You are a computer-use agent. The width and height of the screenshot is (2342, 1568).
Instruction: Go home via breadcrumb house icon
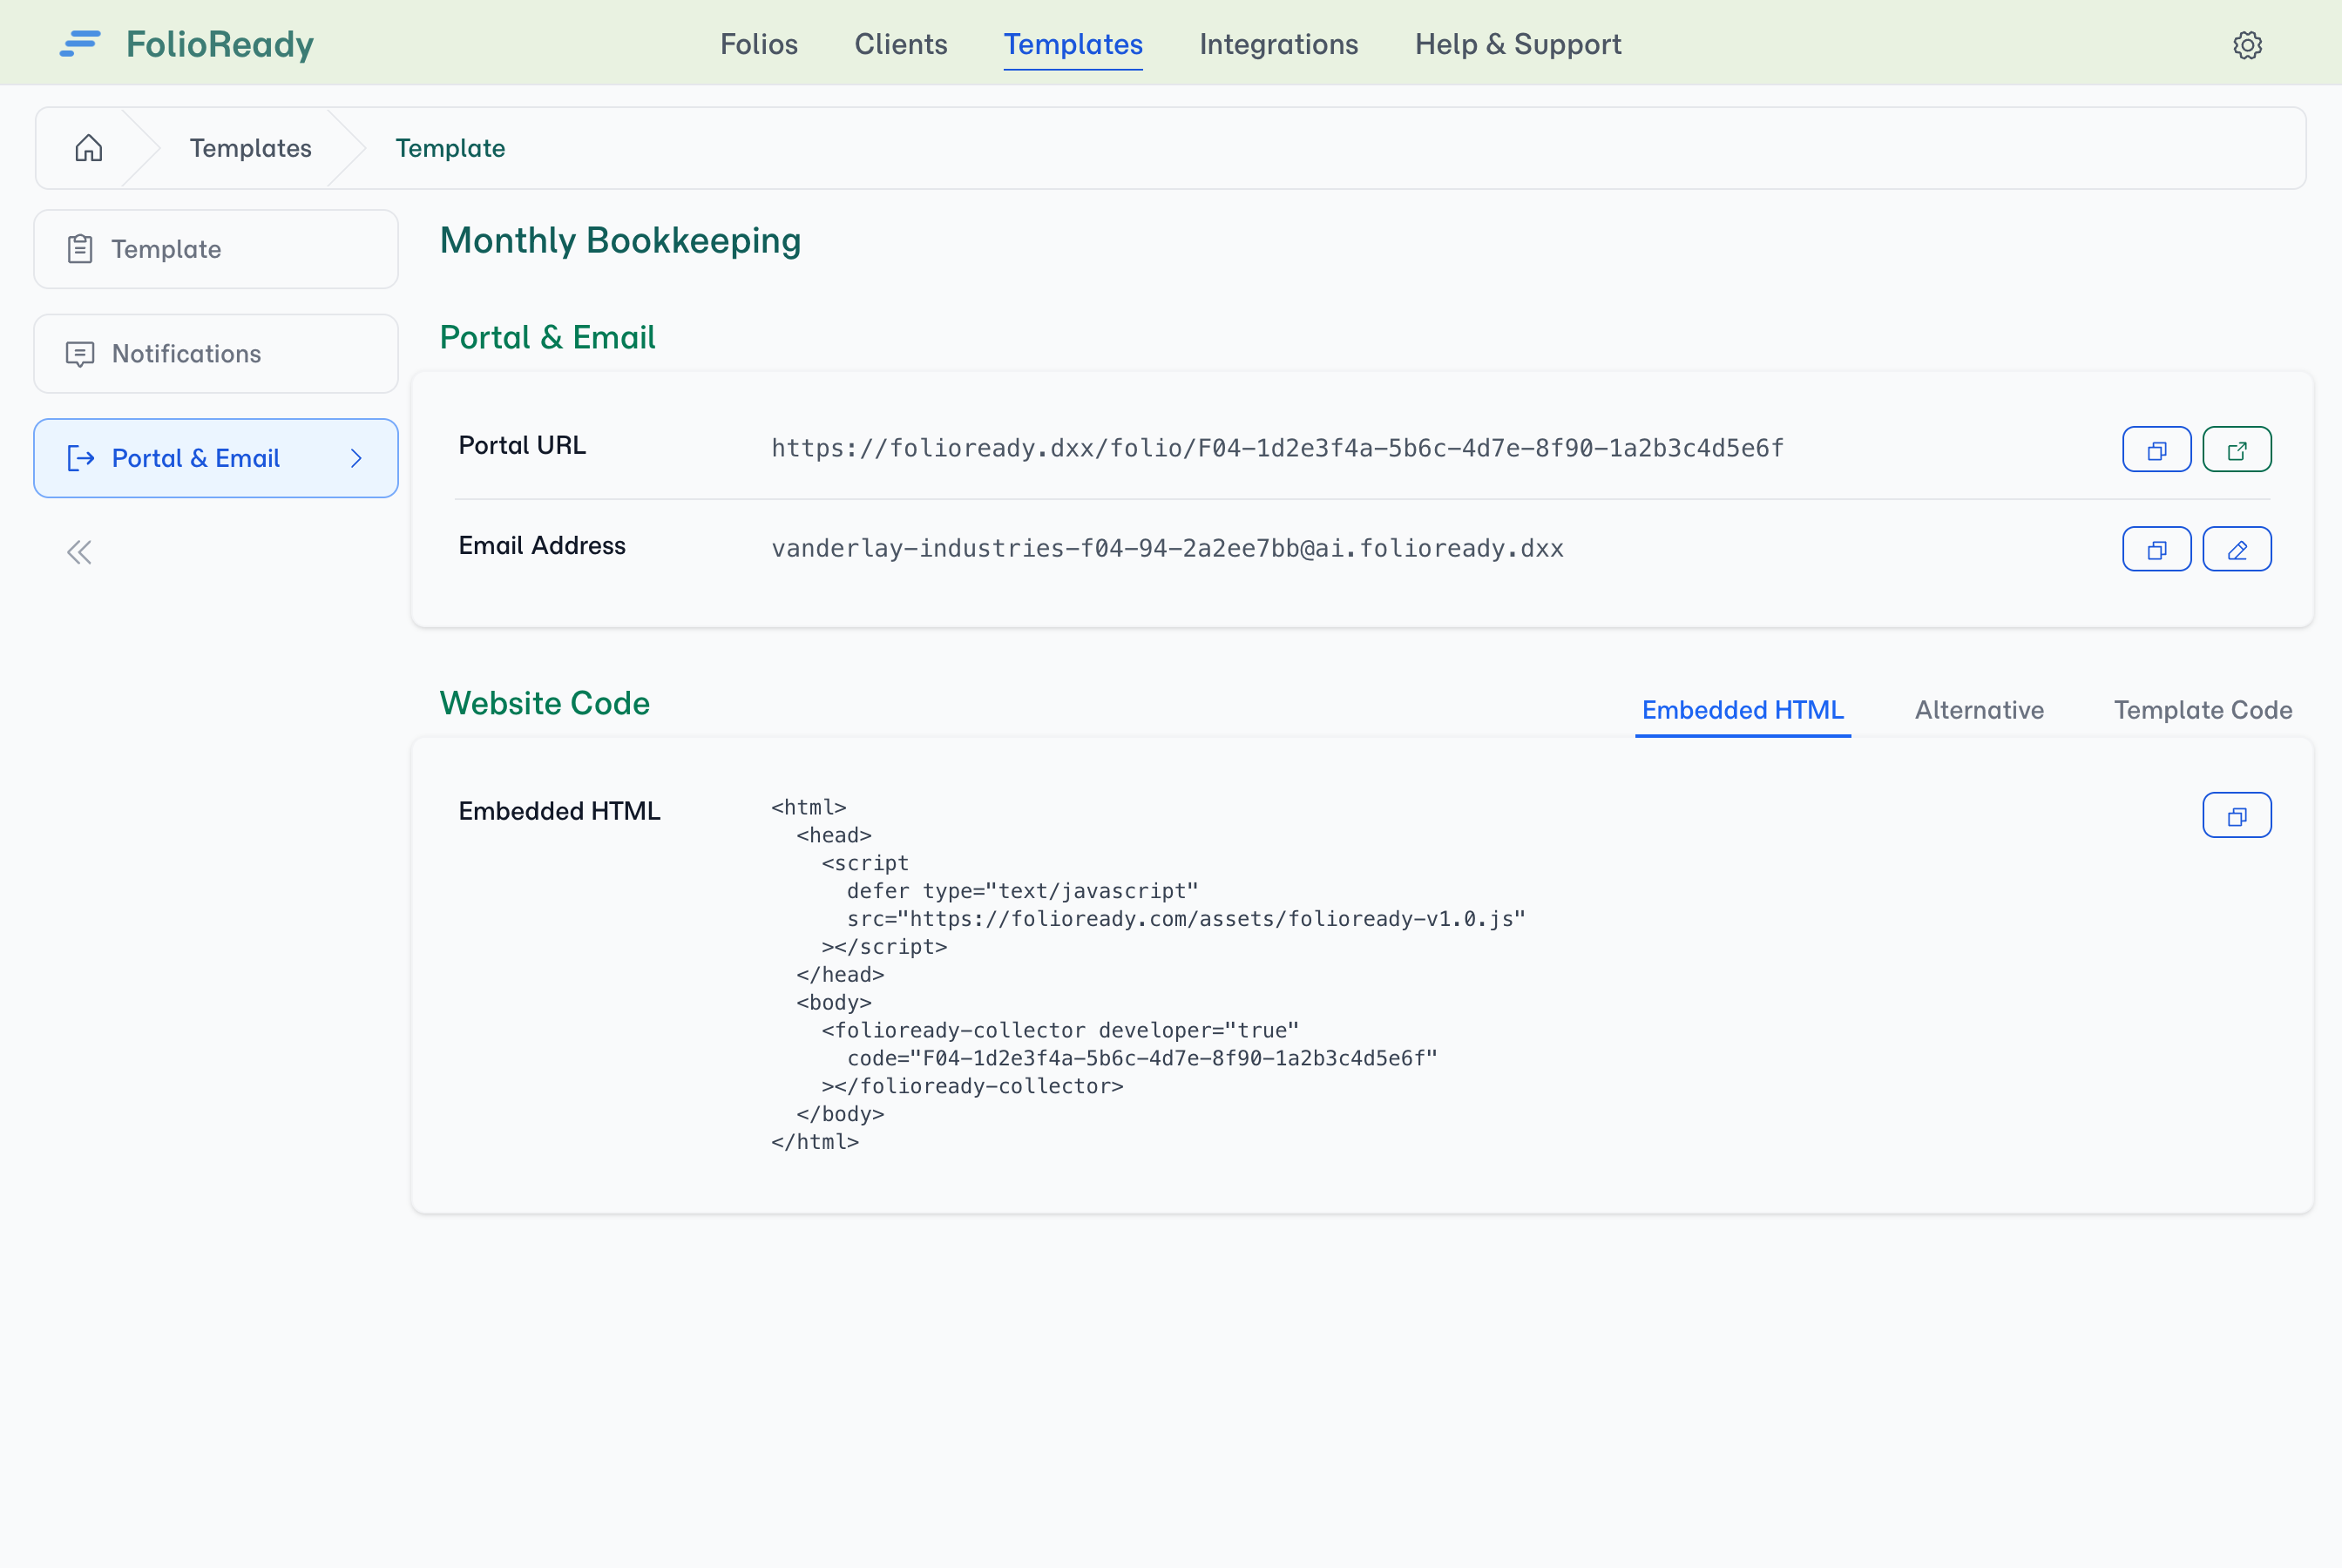coord(88,148)
